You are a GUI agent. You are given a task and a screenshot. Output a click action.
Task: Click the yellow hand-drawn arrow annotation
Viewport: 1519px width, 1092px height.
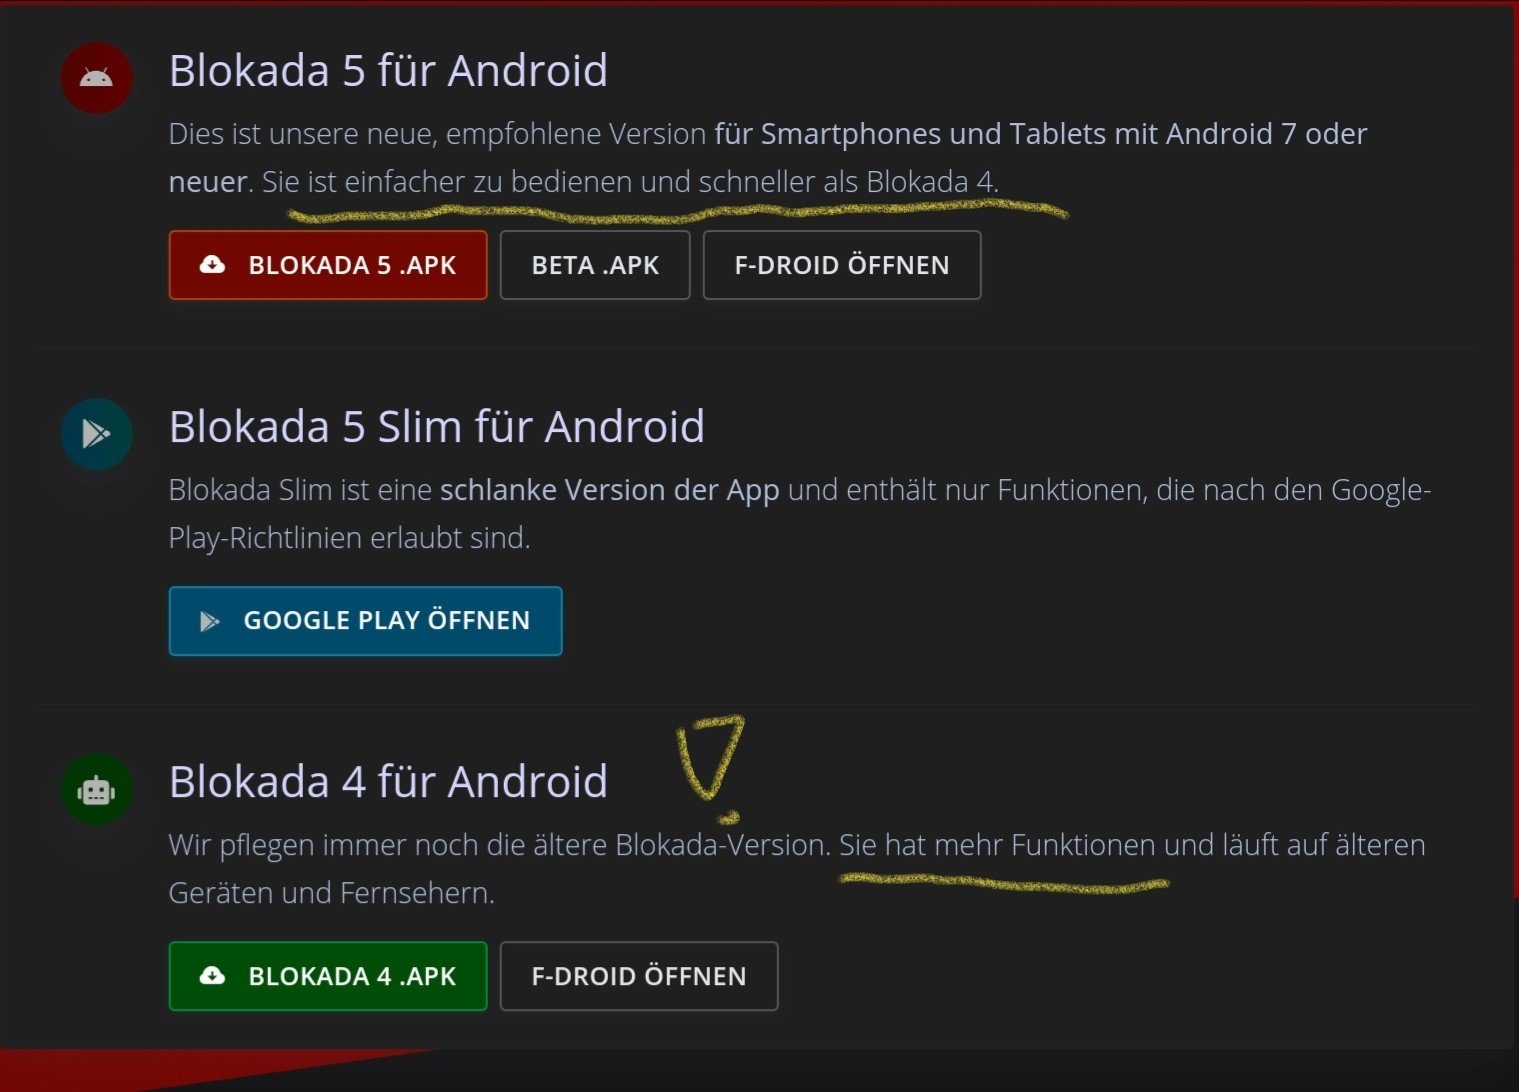pos(712,765)
